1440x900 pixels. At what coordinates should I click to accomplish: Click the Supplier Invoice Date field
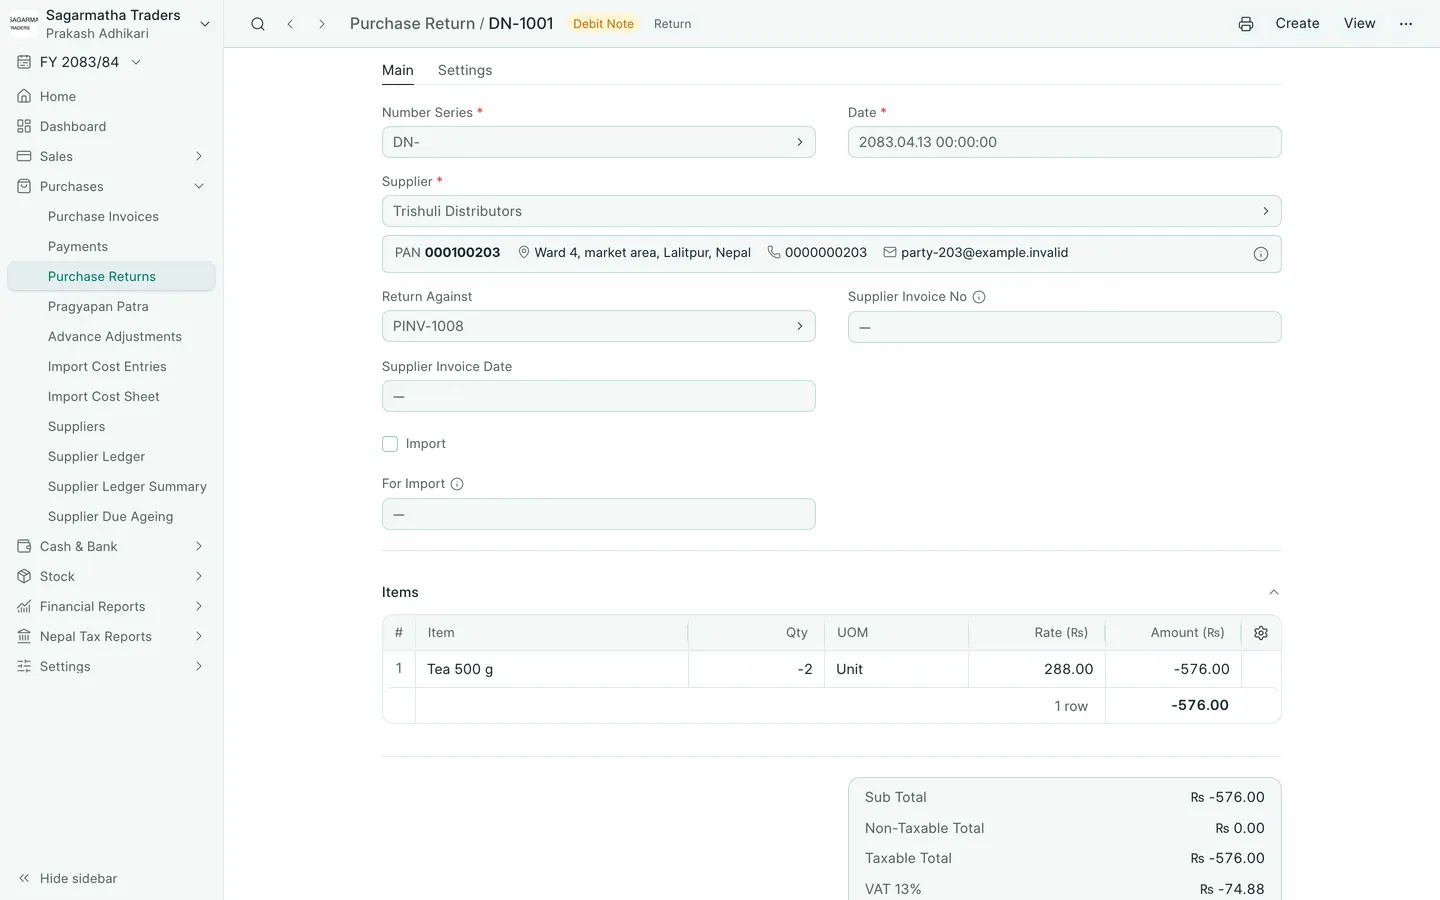[x=598, y=396]
